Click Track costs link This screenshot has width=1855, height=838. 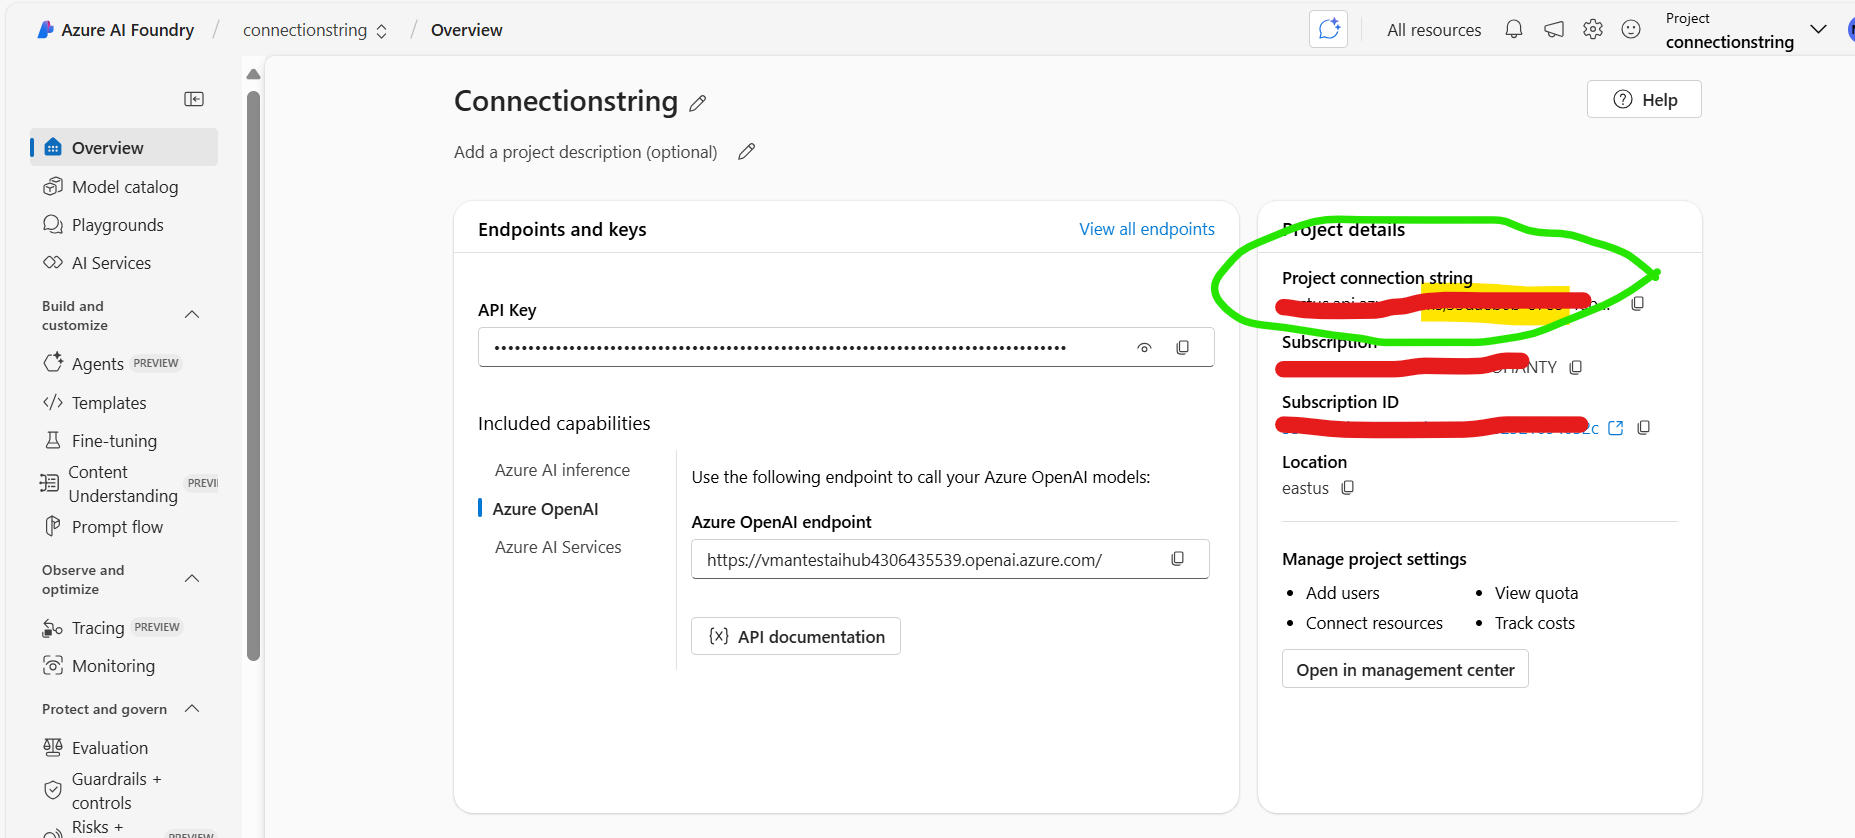(x=1534, y=623)
